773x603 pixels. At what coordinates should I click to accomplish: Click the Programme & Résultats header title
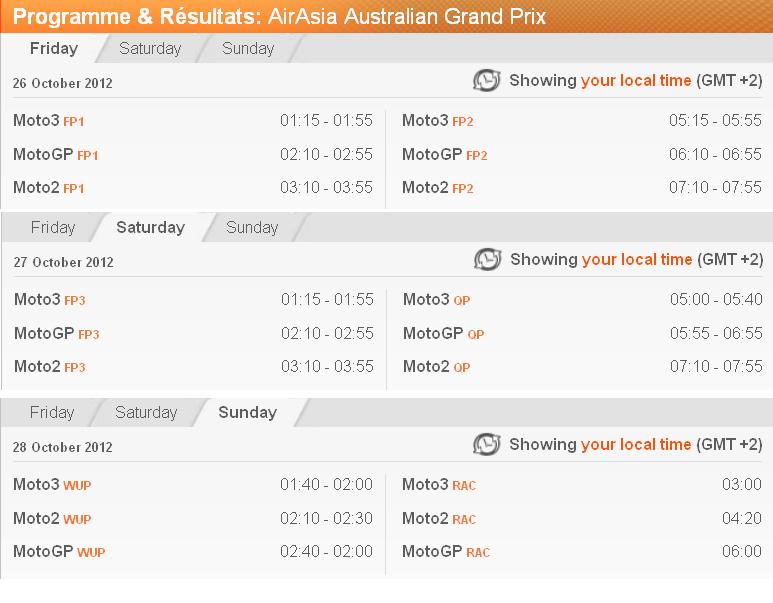tap(279, 16)
